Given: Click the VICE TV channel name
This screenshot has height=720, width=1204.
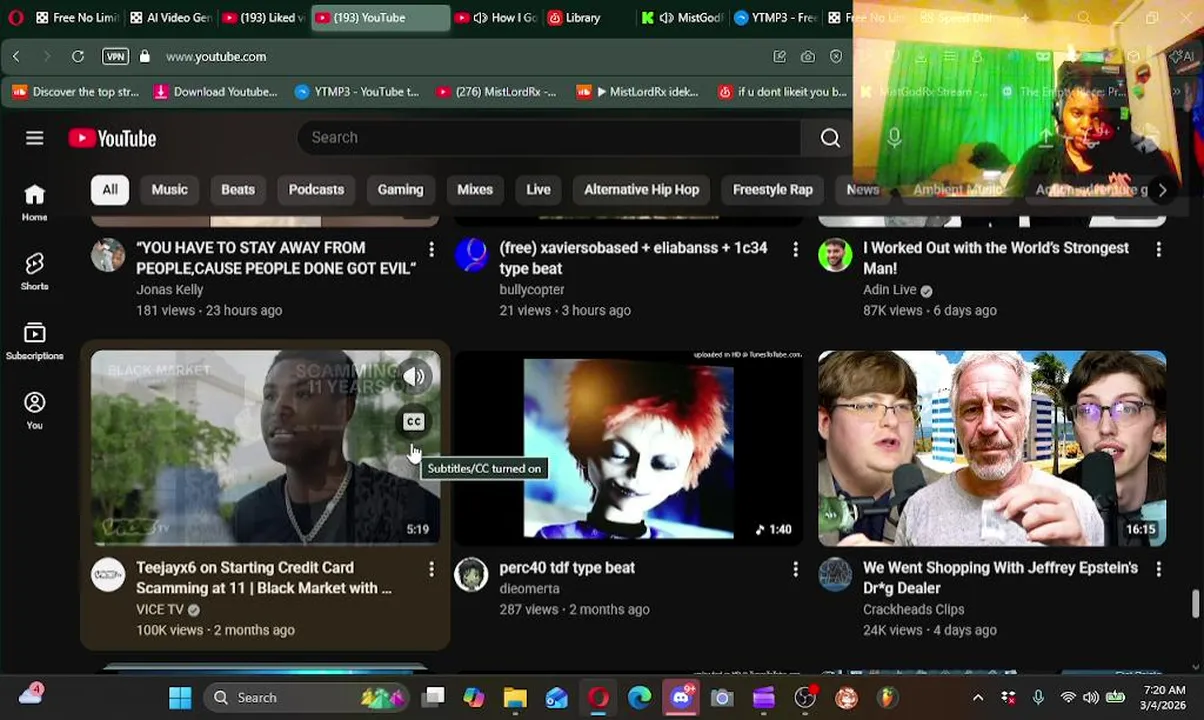Looking at the screenshot, I should tap(160, 610).
